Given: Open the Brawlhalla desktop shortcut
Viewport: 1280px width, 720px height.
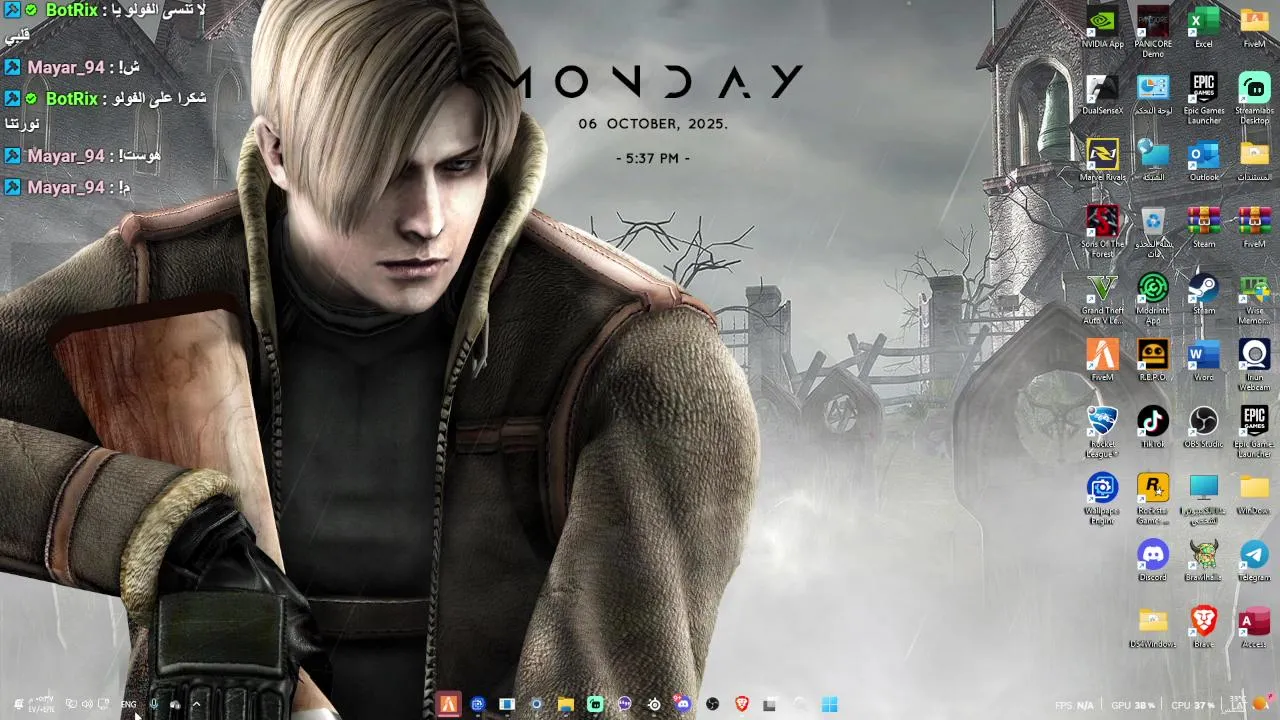Looking at the screenshot, I should pos(1203,560).
